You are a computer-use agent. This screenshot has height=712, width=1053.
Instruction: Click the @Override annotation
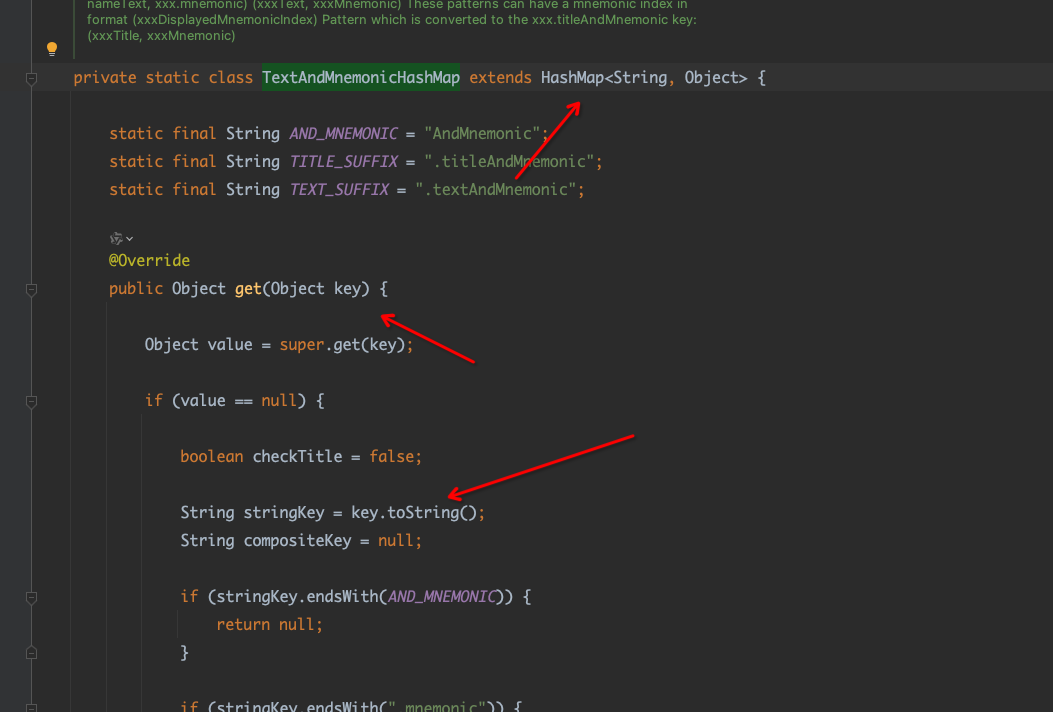[x=149, y=261]
